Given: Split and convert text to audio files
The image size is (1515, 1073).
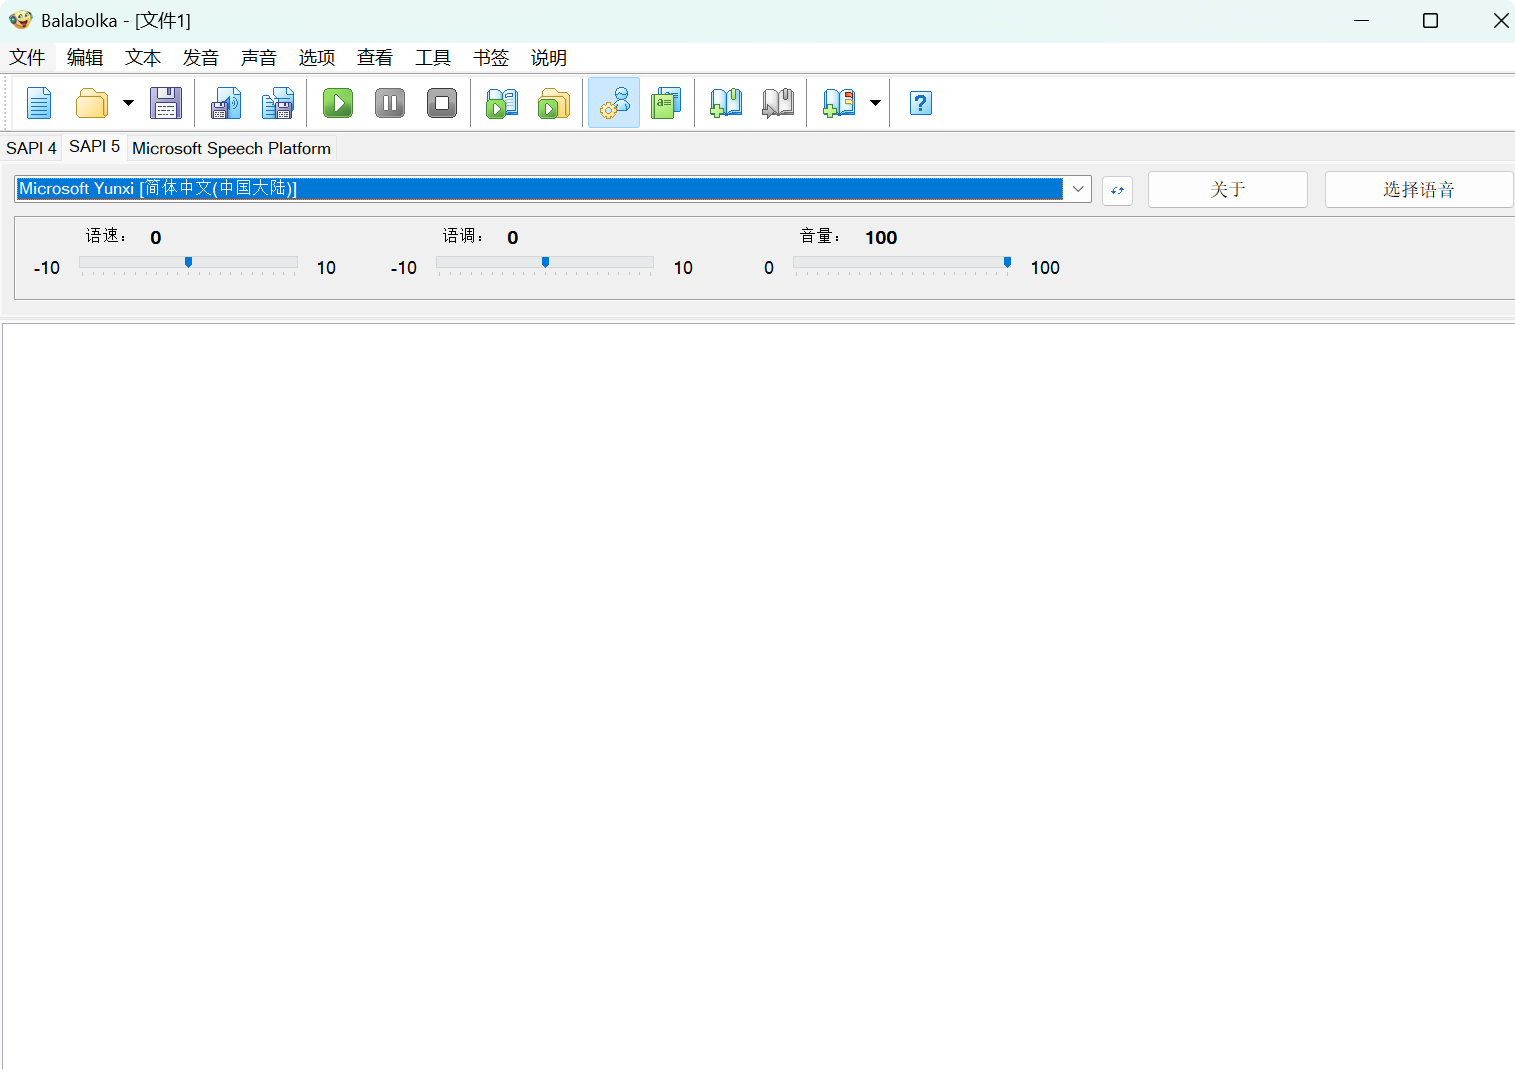Looking at the screenshot, I should (278, 103).
